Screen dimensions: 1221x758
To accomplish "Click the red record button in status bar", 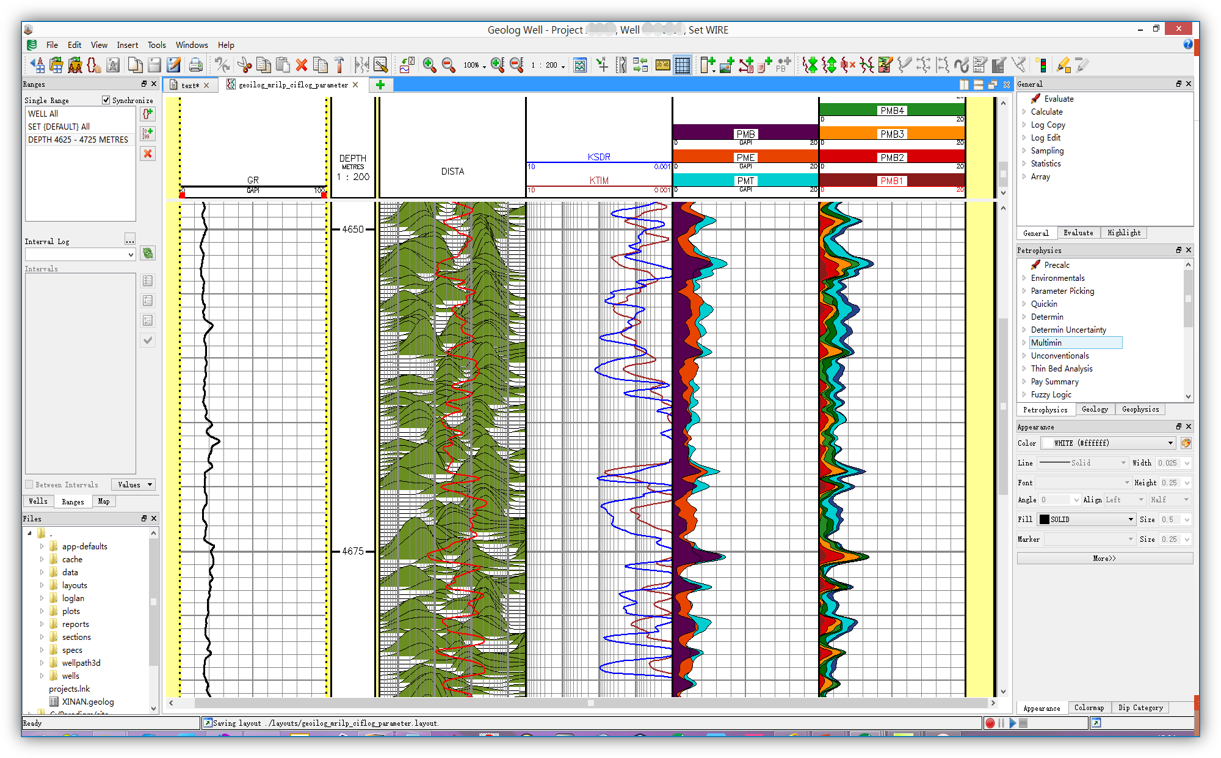I will pos(990,723).
